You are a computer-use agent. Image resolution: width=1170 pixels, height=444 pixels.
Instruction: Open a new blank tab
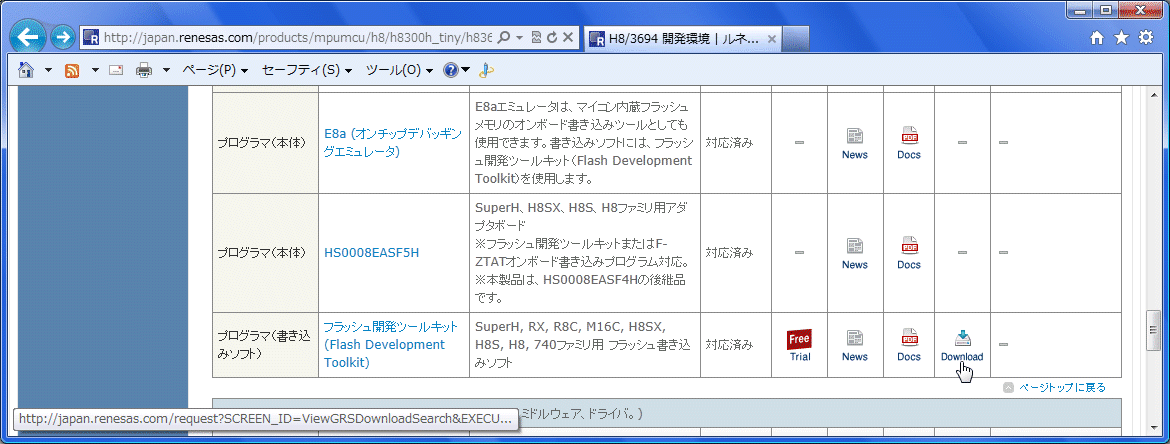[x=796, y=38]
